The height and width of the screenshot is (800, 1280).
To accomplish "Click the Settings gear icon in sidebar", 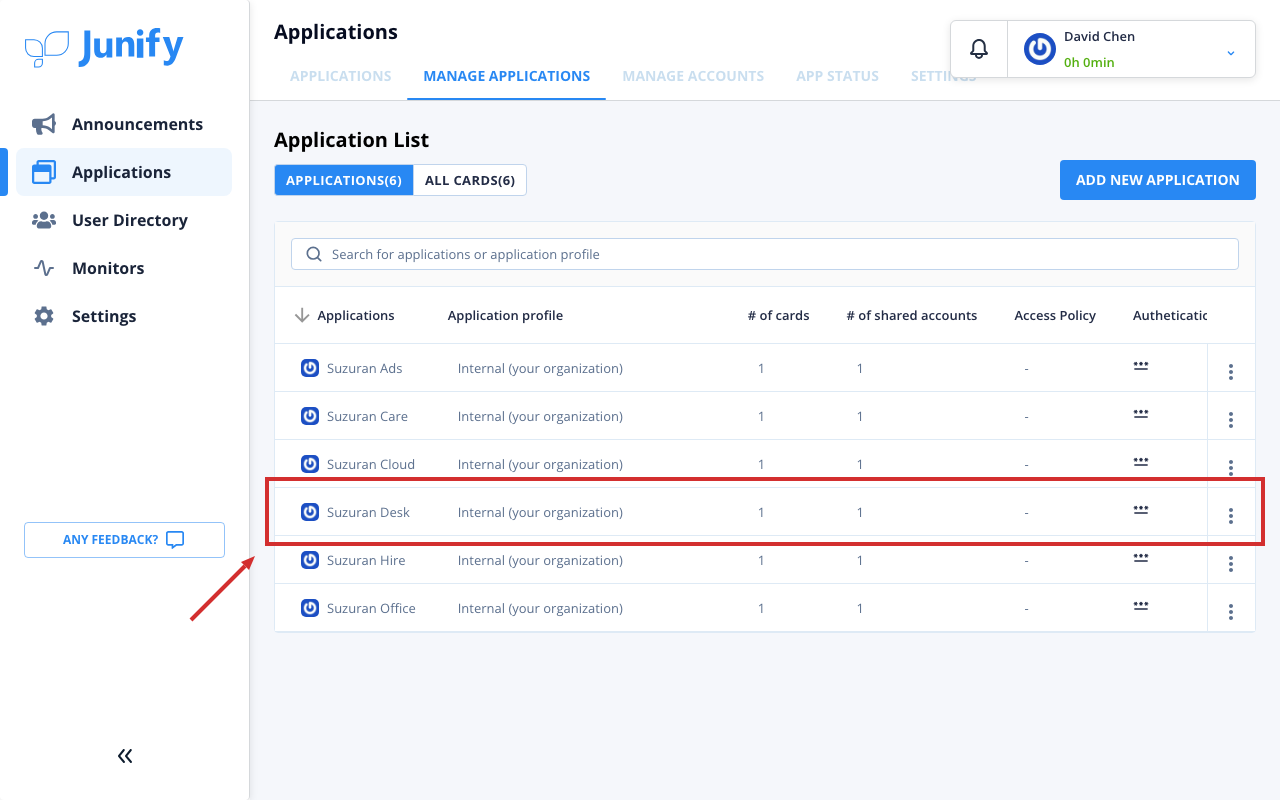I will click(x=44, y=316).
